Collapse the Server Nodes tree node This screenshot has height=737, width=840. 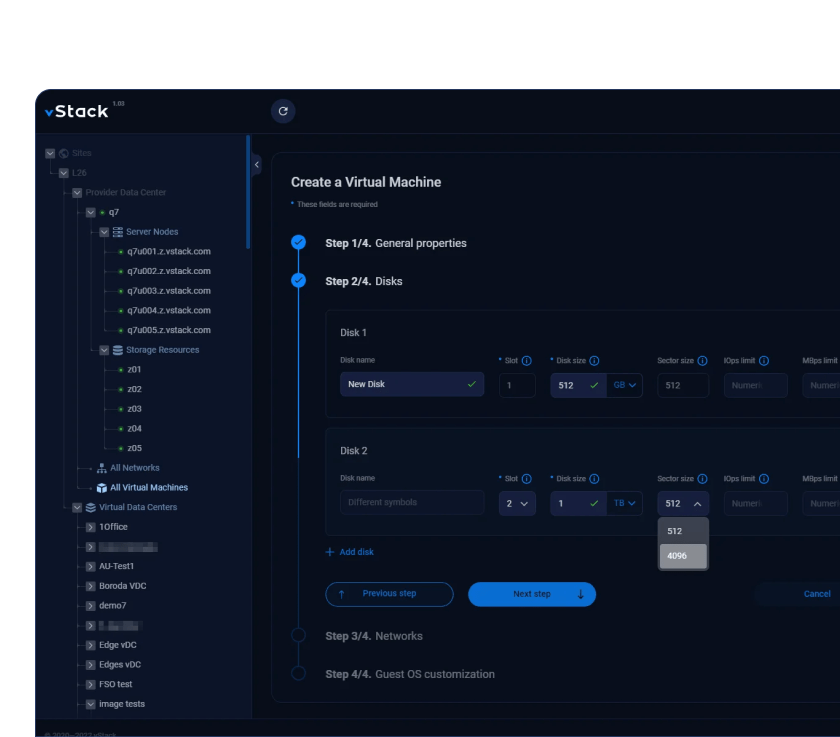pos(104,232)
